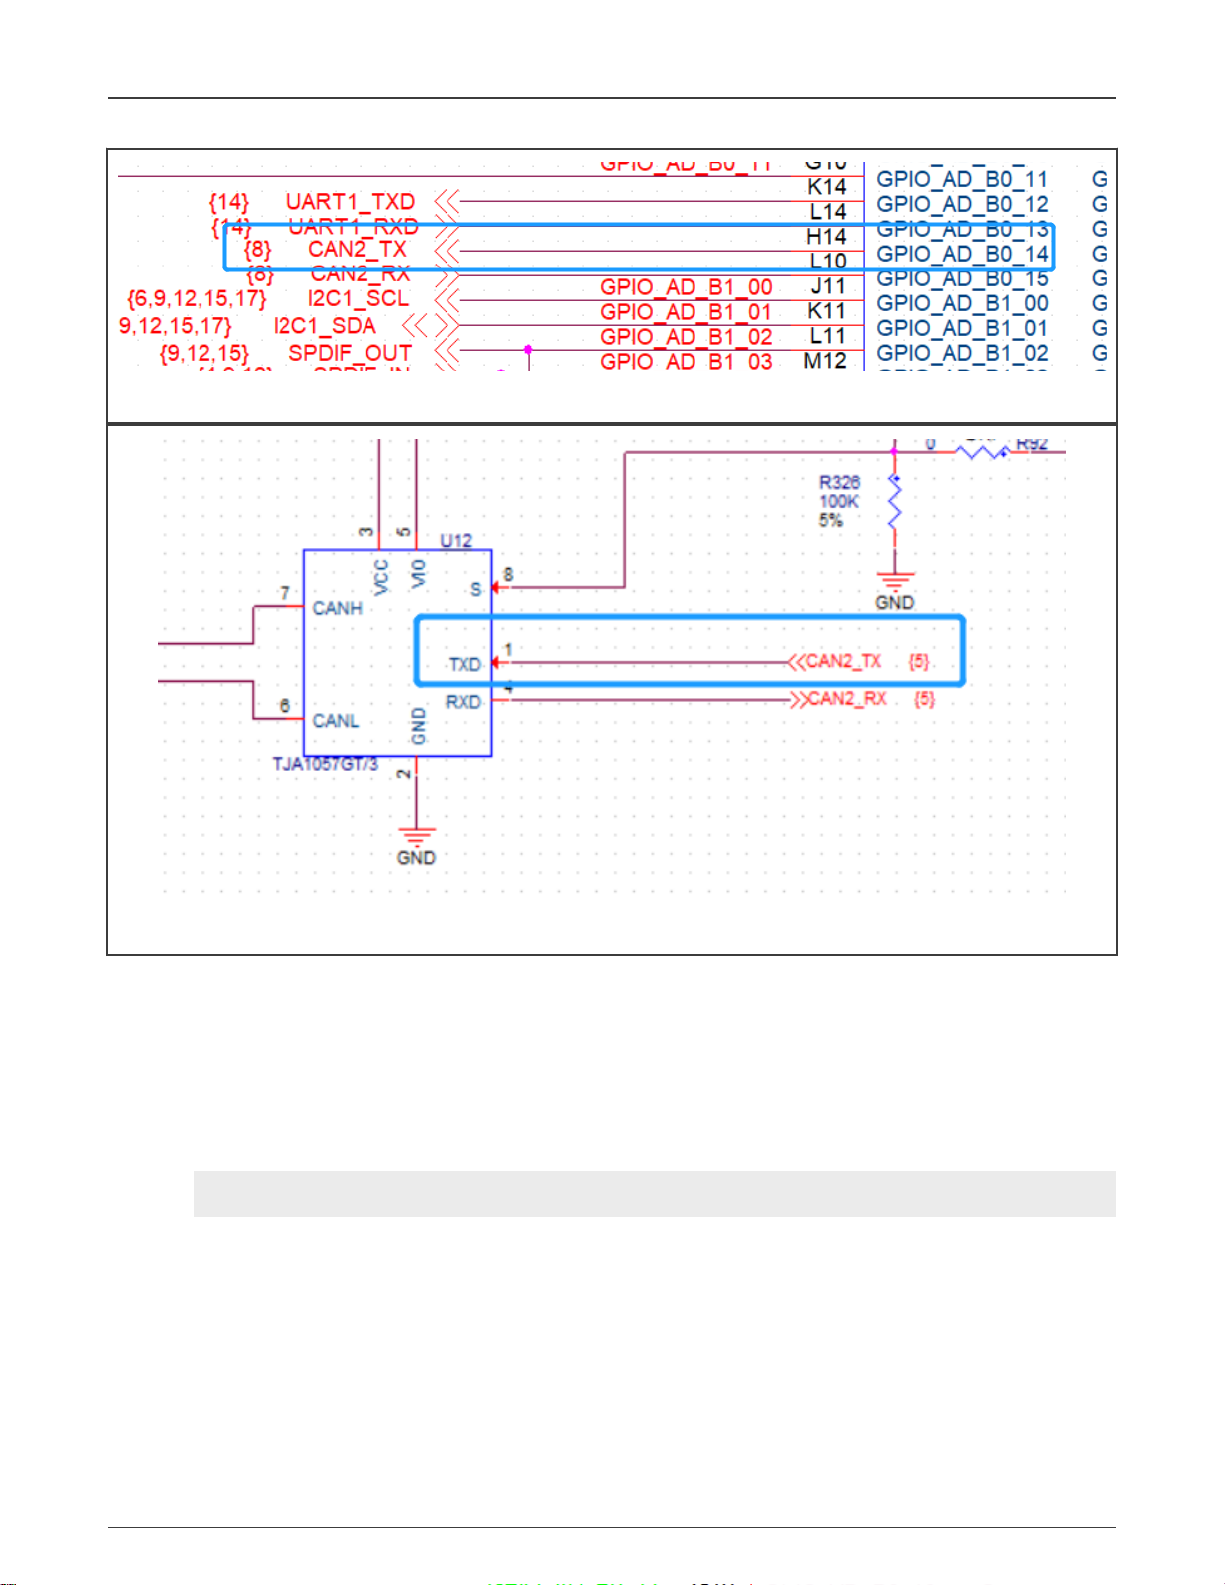
Task: Select the CANH pin label on U12
Action: (x=337, y=608)
